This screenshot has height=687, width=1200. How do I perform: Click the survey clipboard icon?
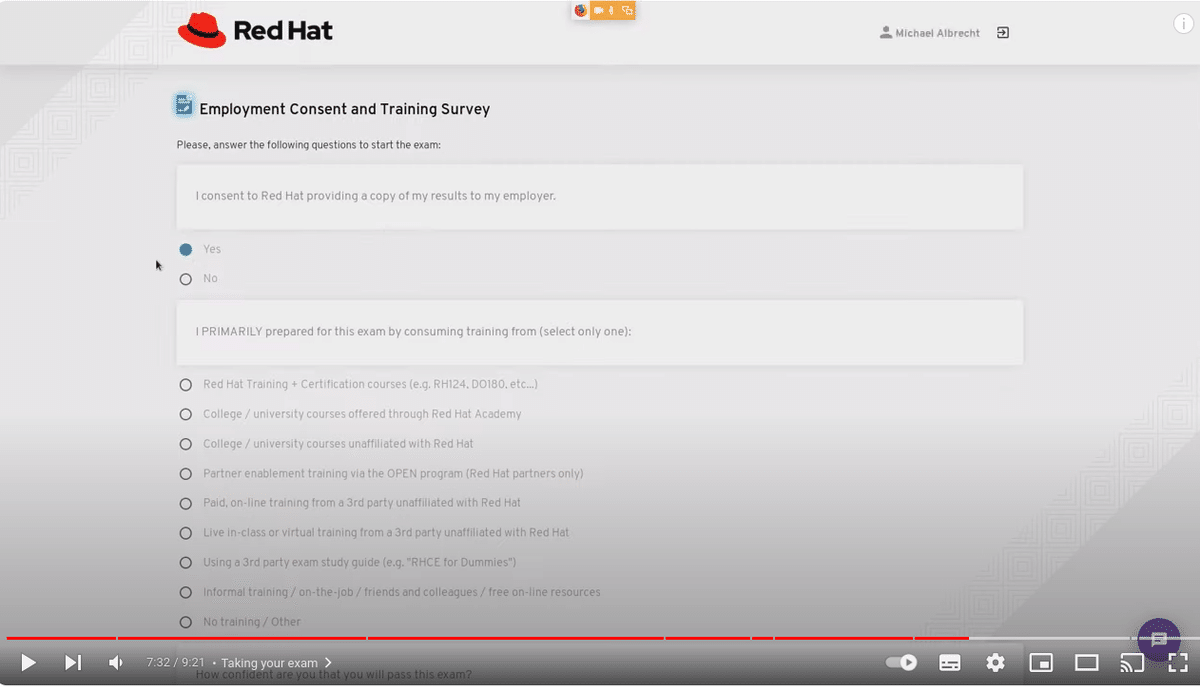pyautogui.click(x=184, y=105)
